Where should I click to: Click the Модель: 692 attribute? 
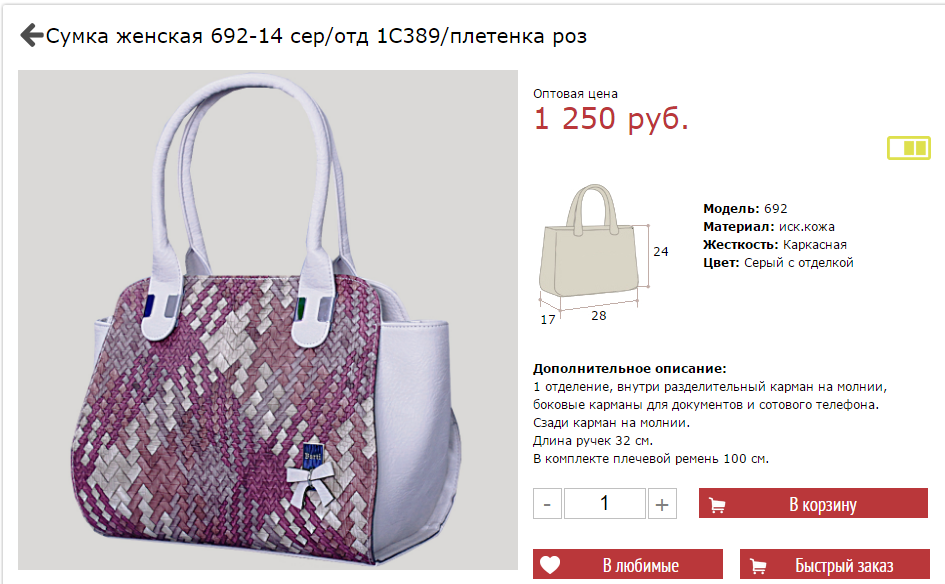click(x=745, y=209)
